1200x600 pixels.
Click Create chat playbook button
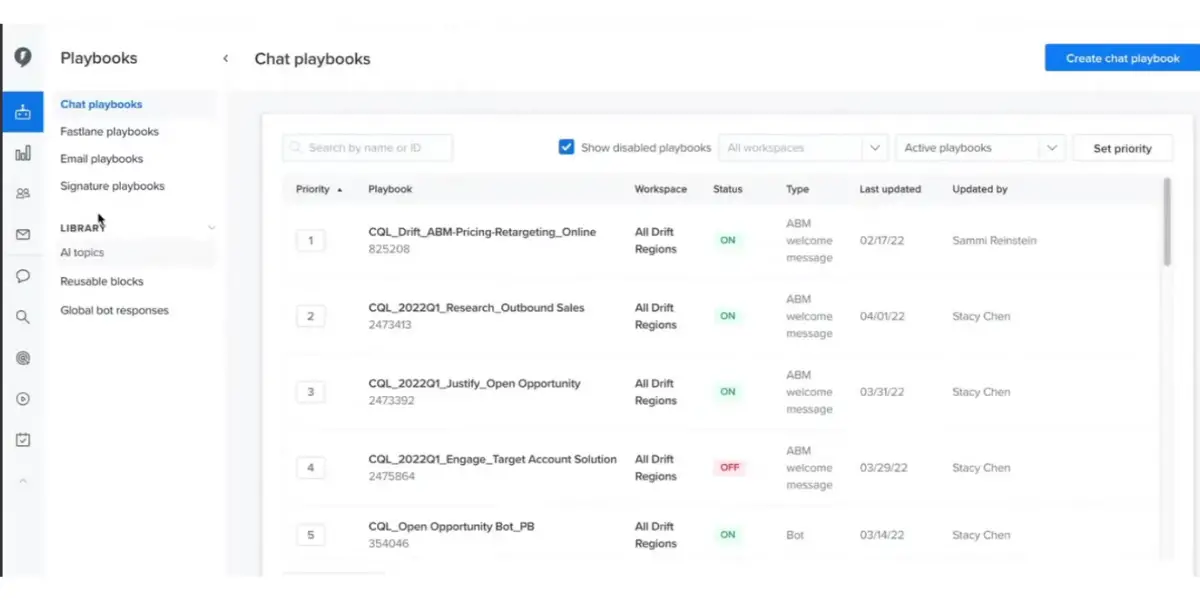(x=1122, y=58)
